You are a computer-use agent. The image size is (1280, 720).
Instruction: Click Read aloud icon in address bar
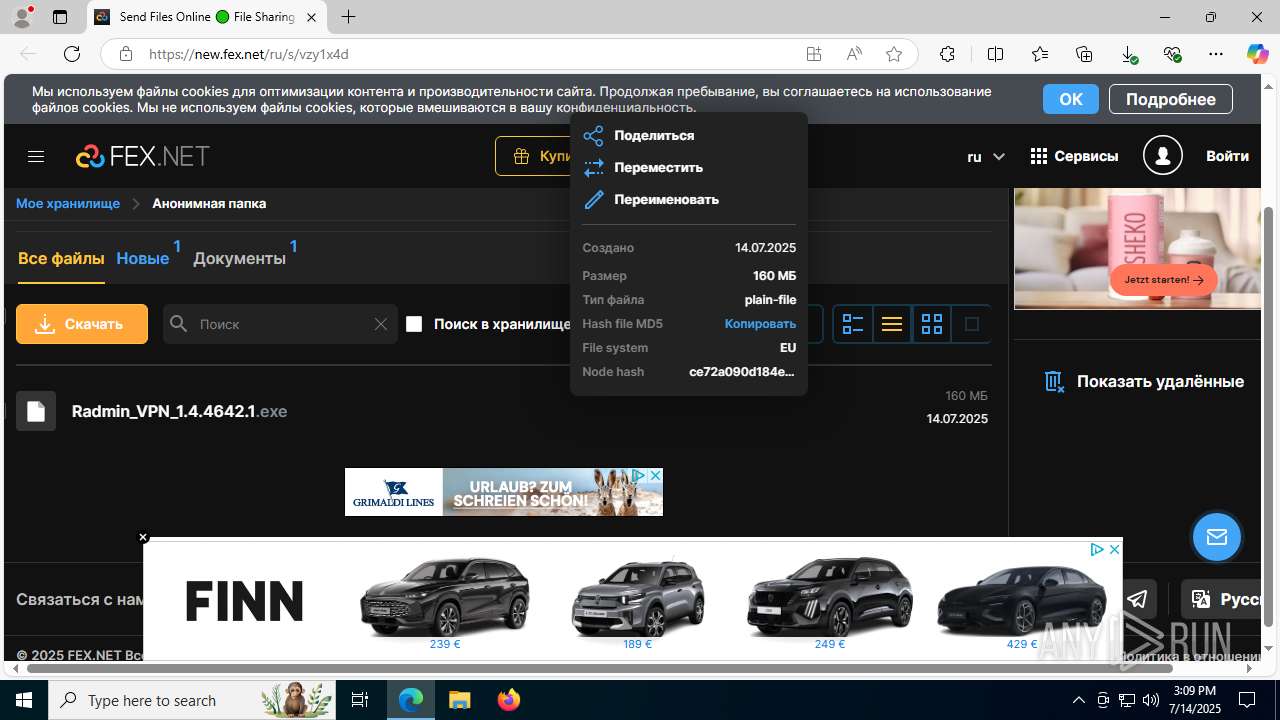(854, 54)
